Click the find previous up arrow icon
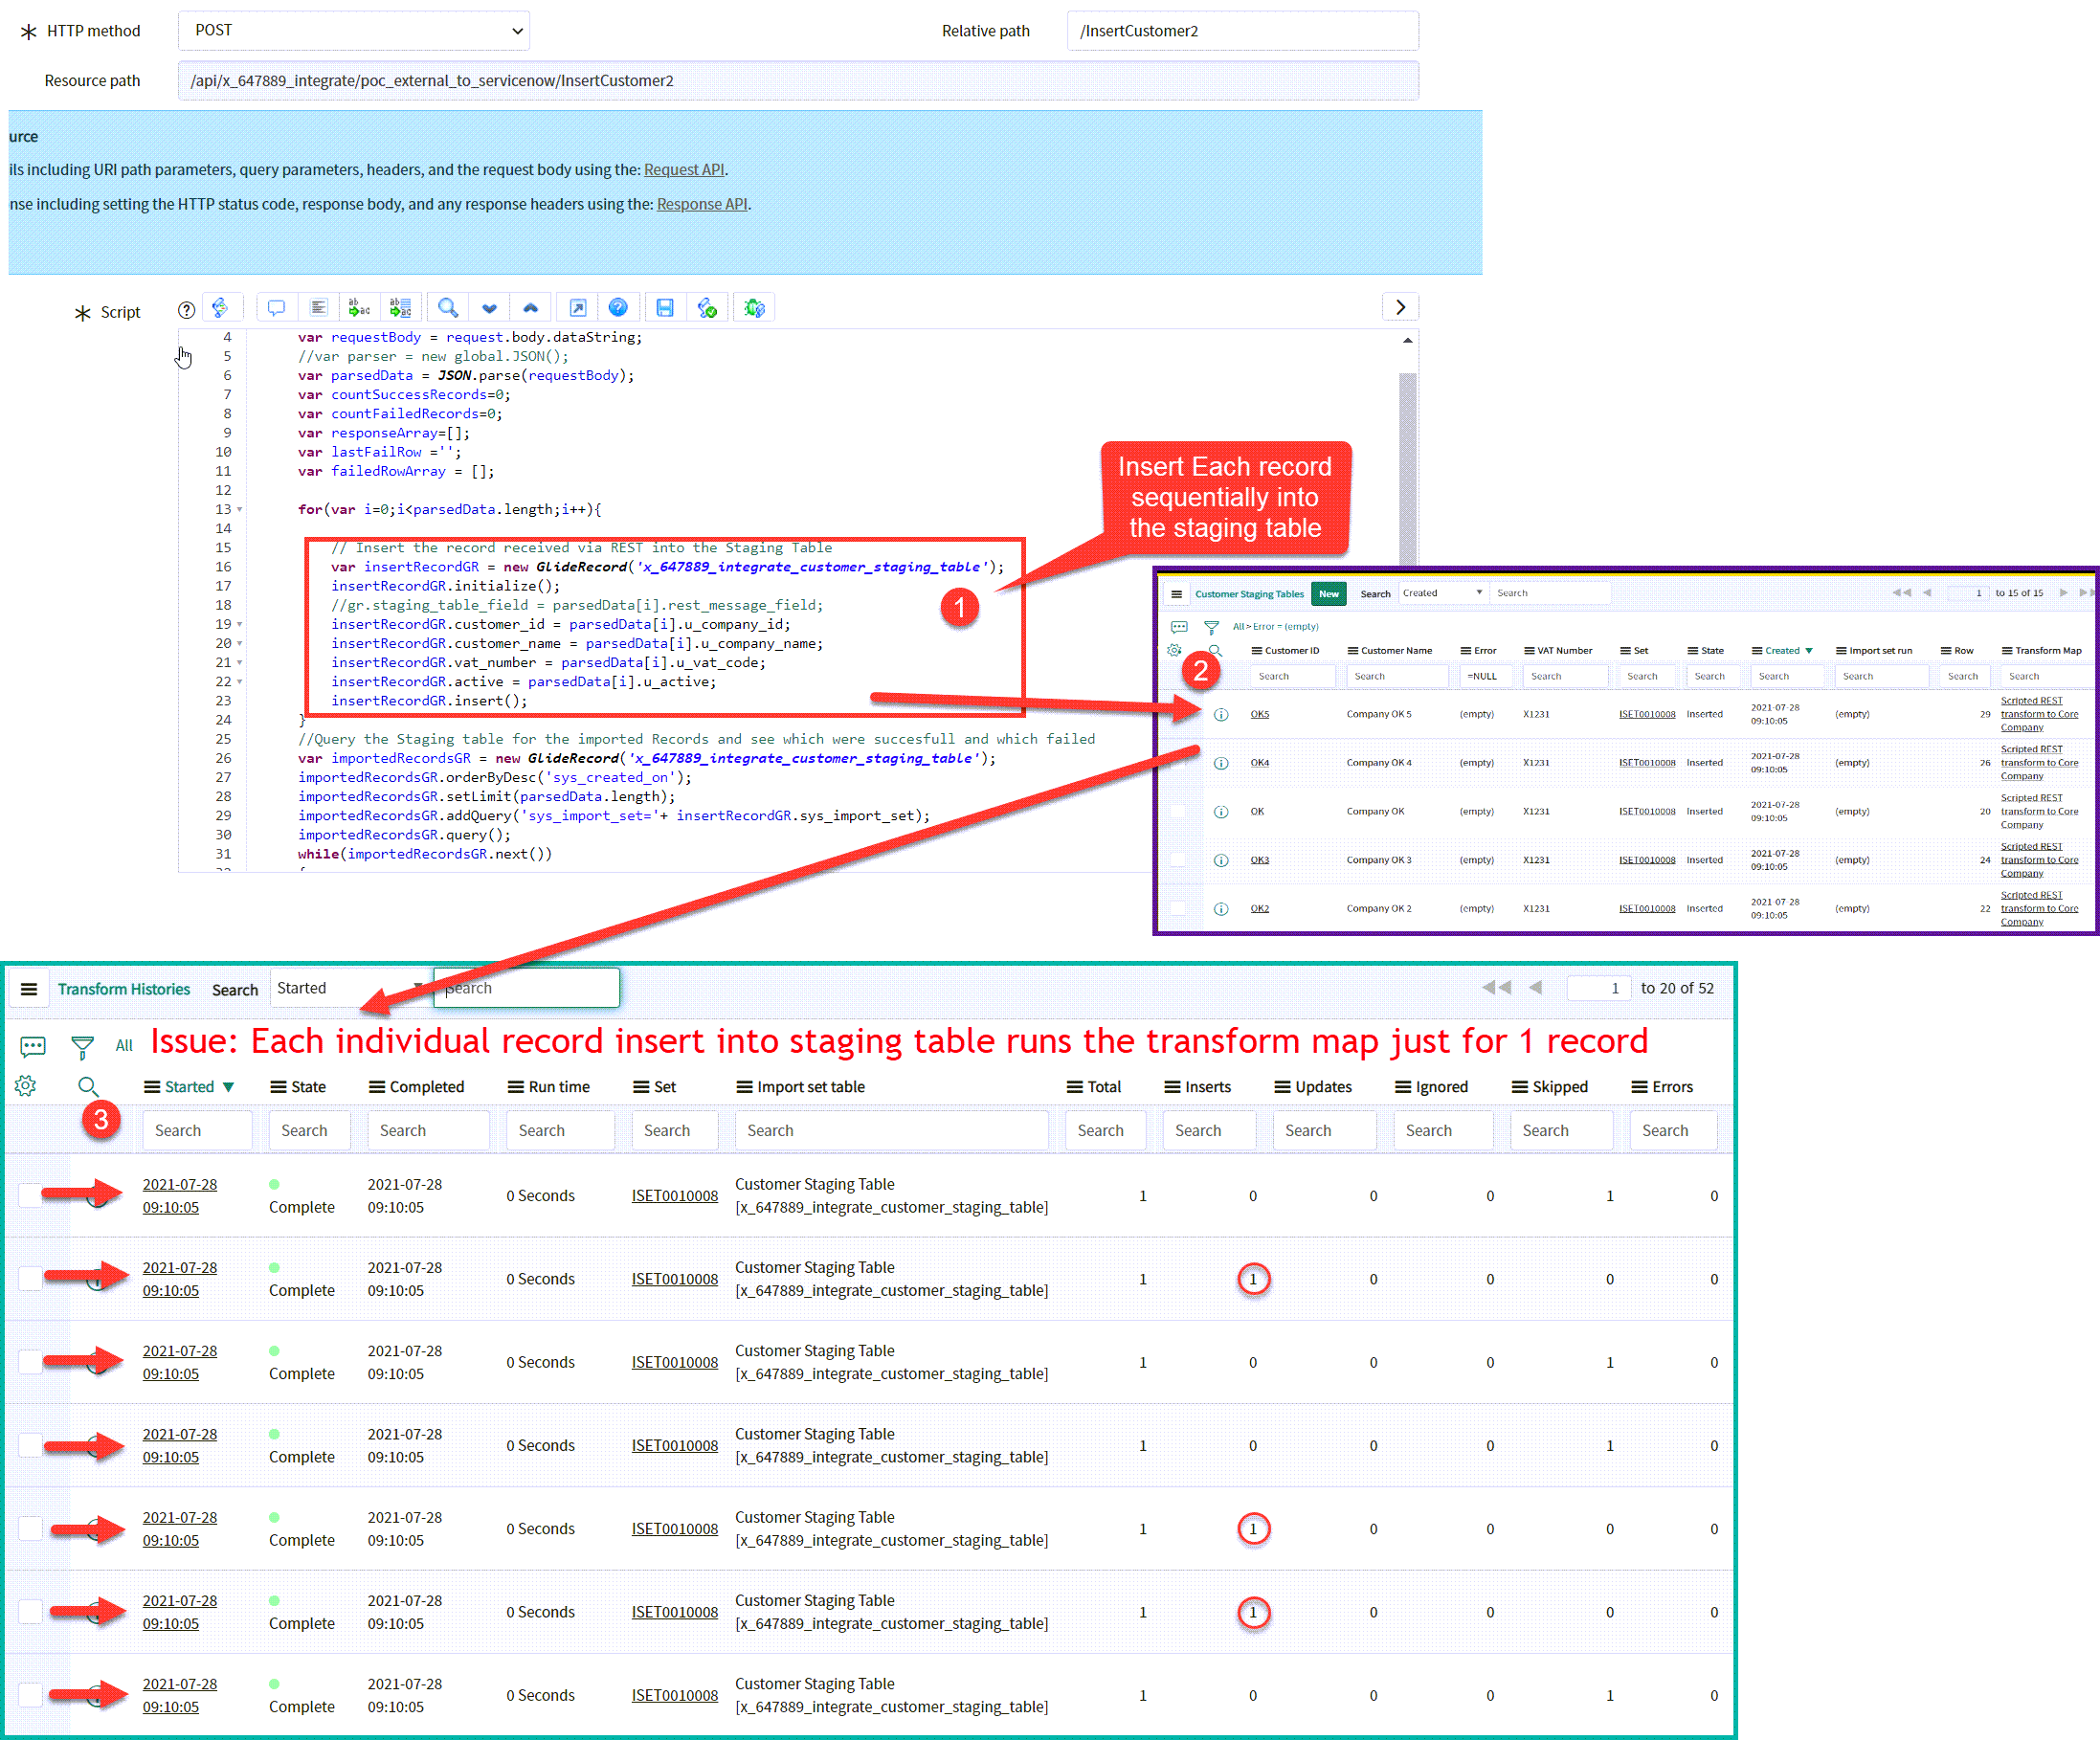The image size is (2100, 1740). tap(530, 308)
